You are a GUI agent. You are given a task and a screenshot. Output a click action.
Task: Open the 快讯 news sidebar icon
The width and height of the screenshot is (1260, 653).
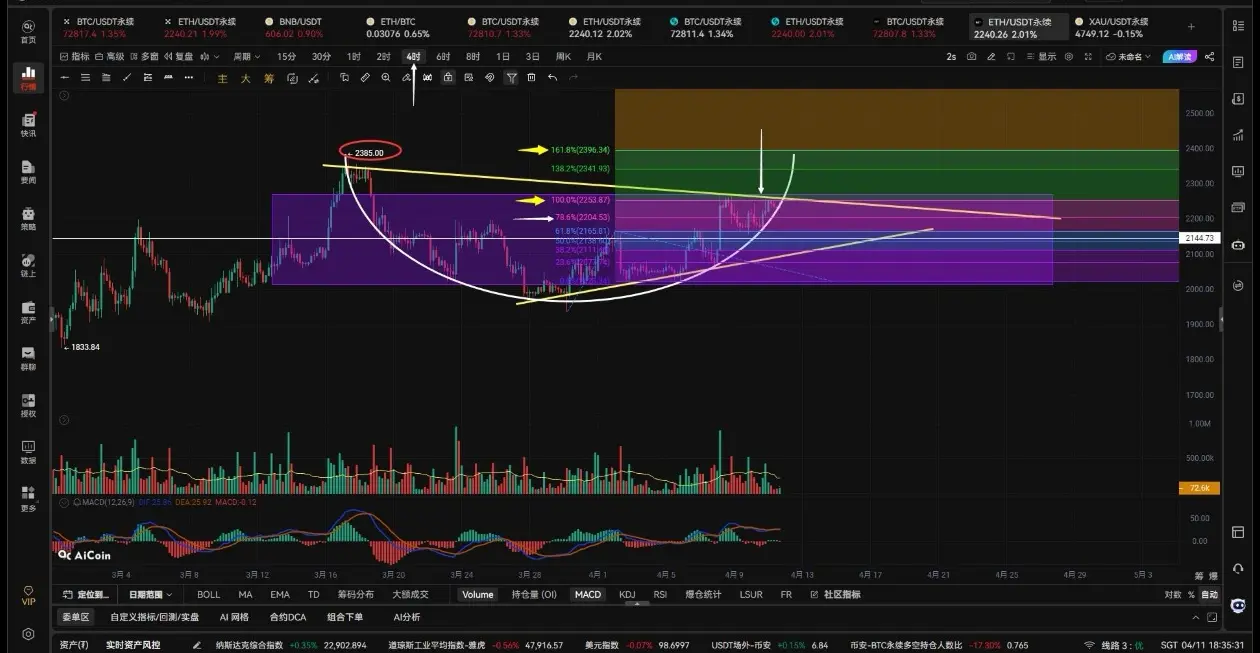point(28,125)
